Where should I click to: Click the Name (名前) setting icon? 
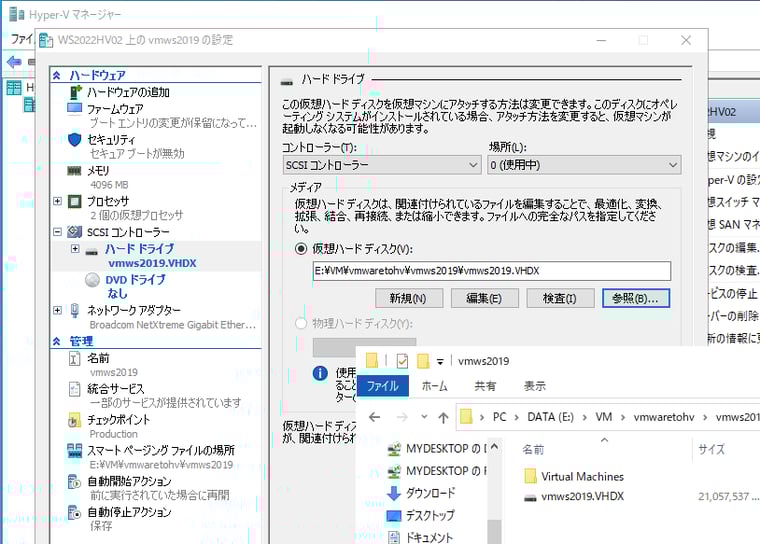click(x=75, y=358)
